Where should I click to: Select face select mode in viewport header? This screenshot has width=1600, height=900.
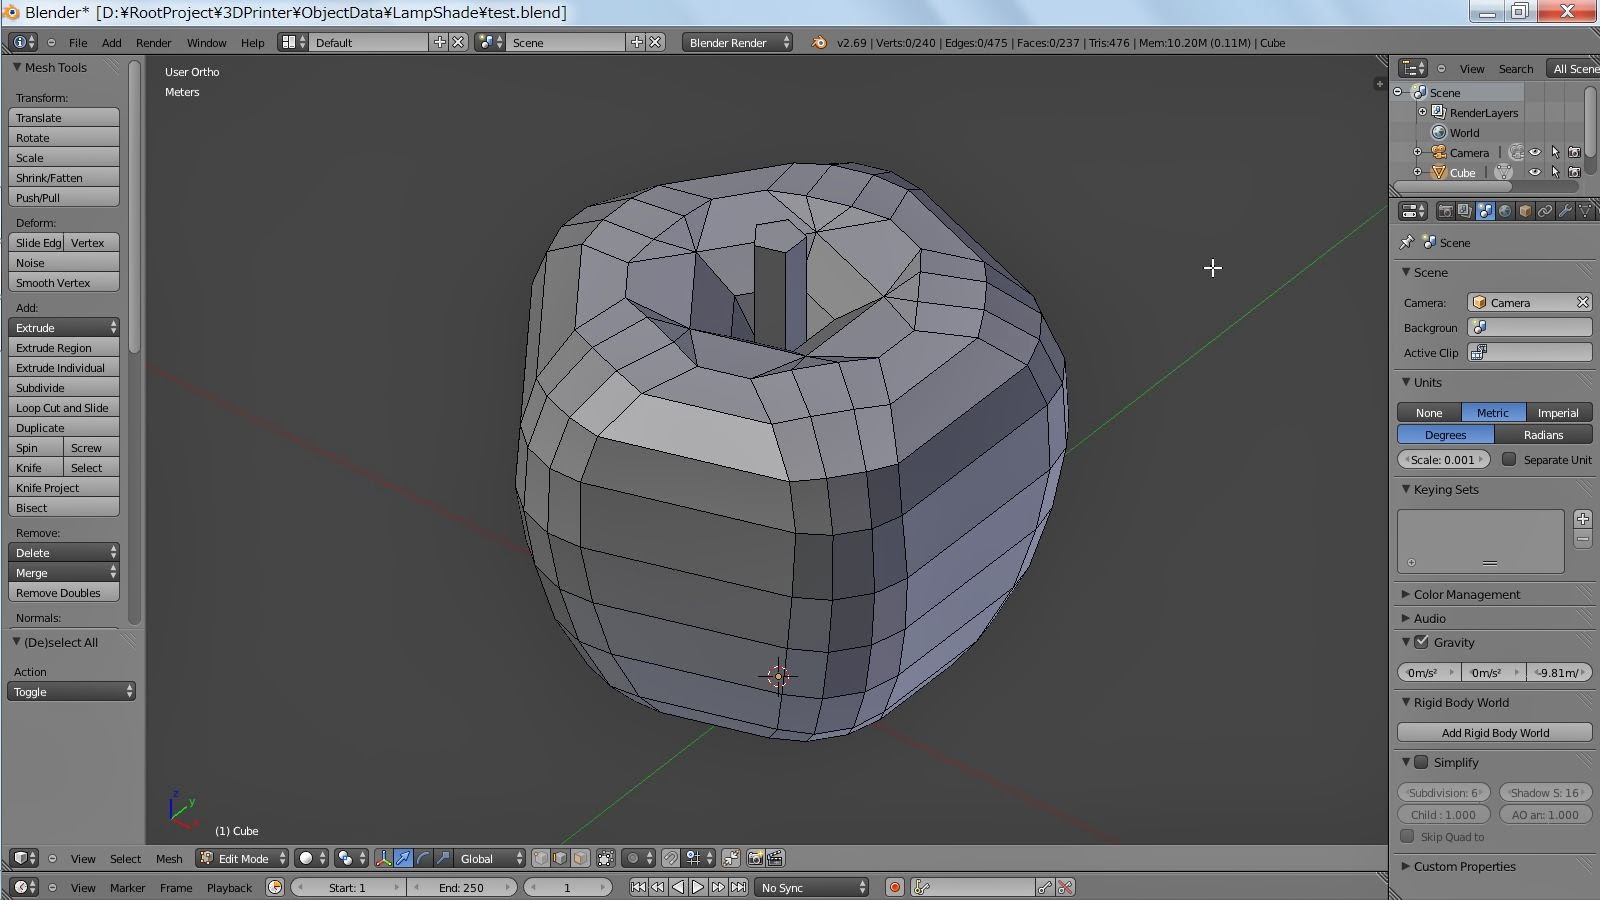point(580,859)
